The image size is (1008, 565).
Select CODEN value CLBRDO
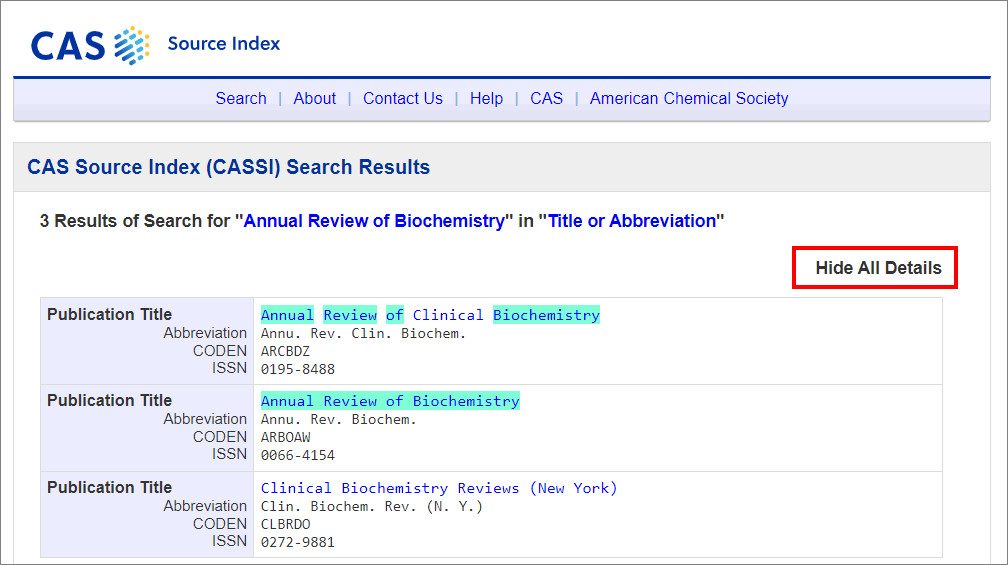coord(285,525)
